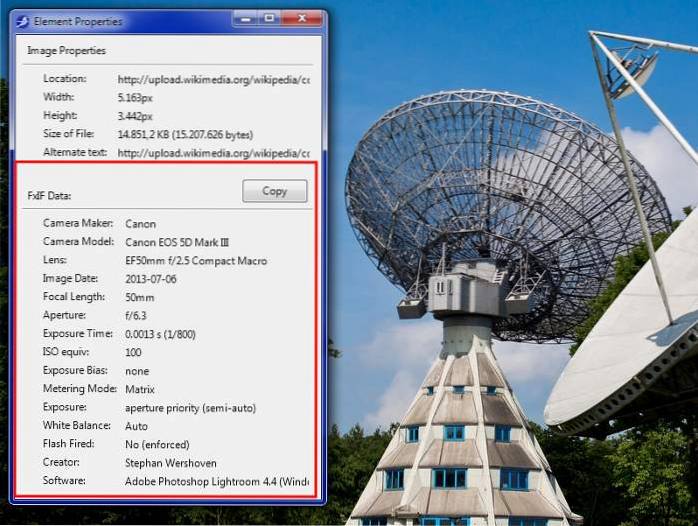Select the Metering Mode value Matrix
The image size is (698, 526).
[x=140, y=389]
